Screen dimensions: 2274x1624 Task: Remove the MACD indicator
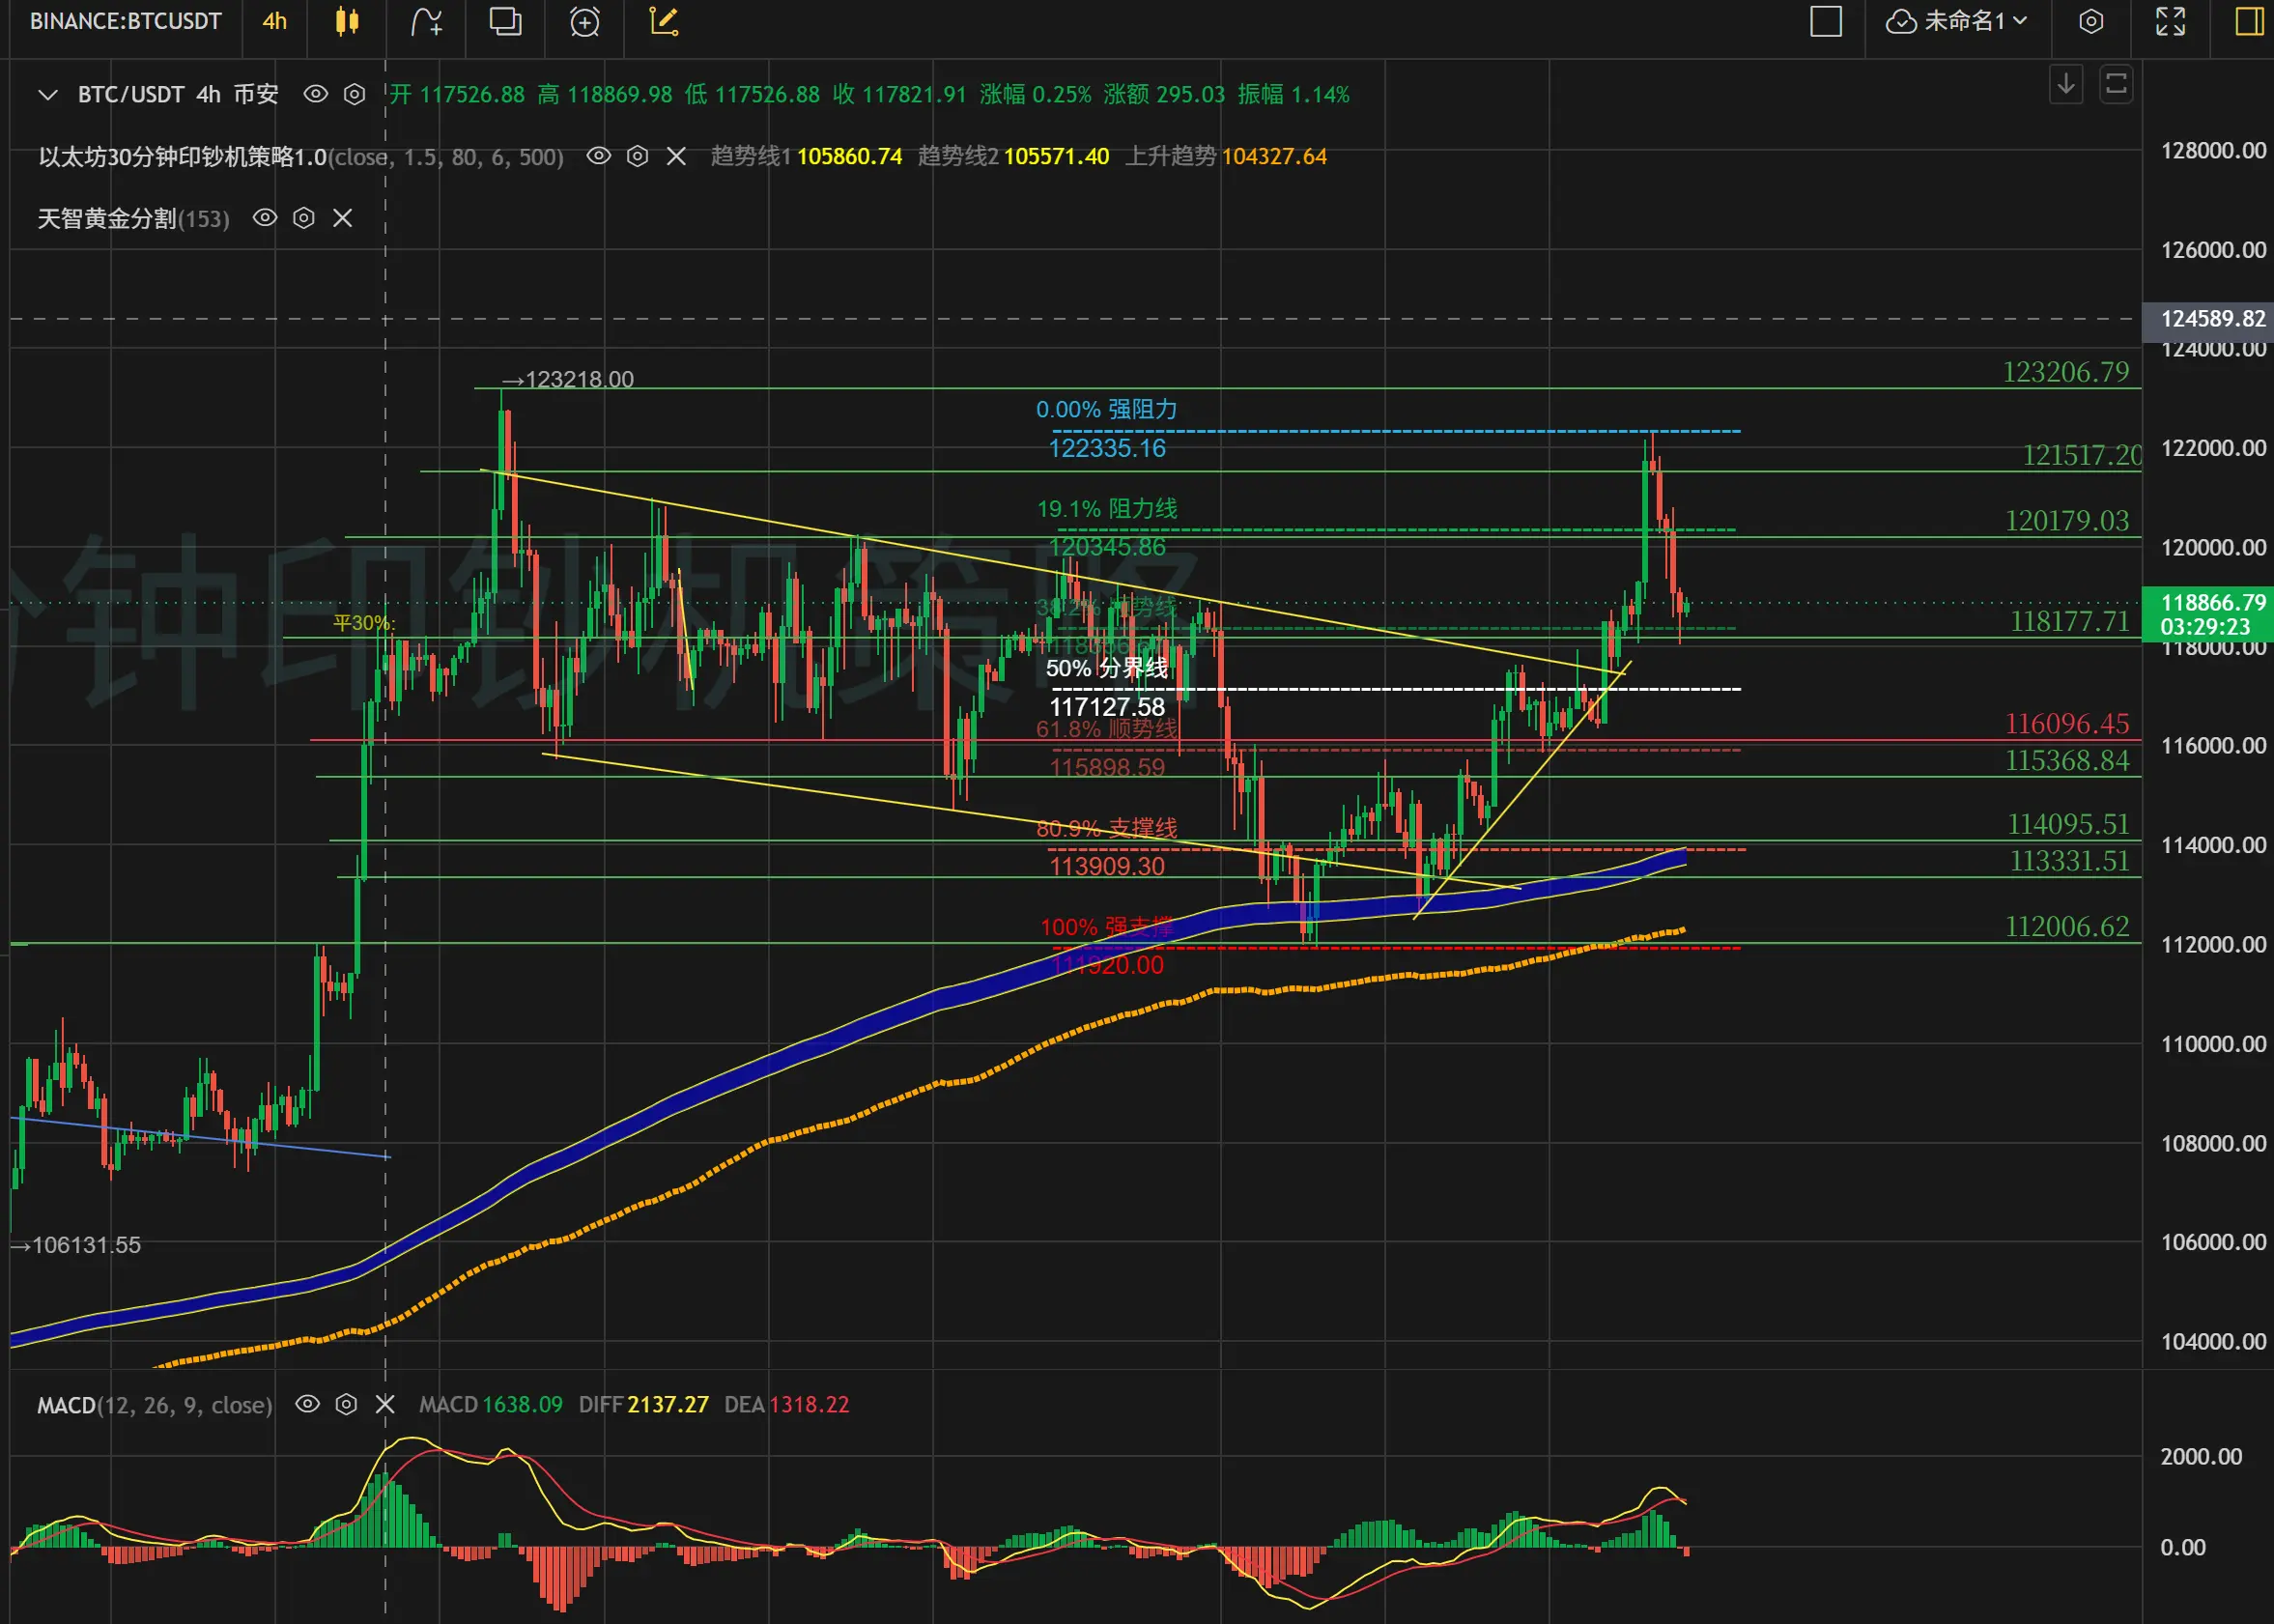[x=385, y=1404]
